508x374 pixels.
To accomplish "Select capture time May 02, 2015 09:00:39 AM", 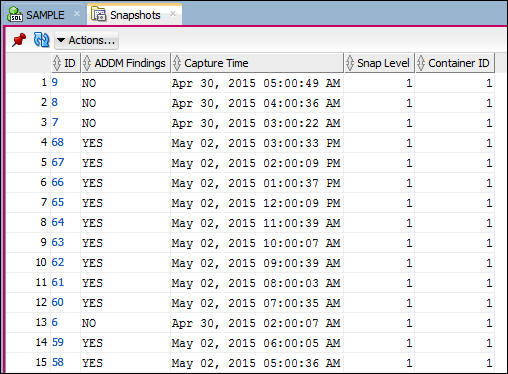I will (x=256, y=263).
